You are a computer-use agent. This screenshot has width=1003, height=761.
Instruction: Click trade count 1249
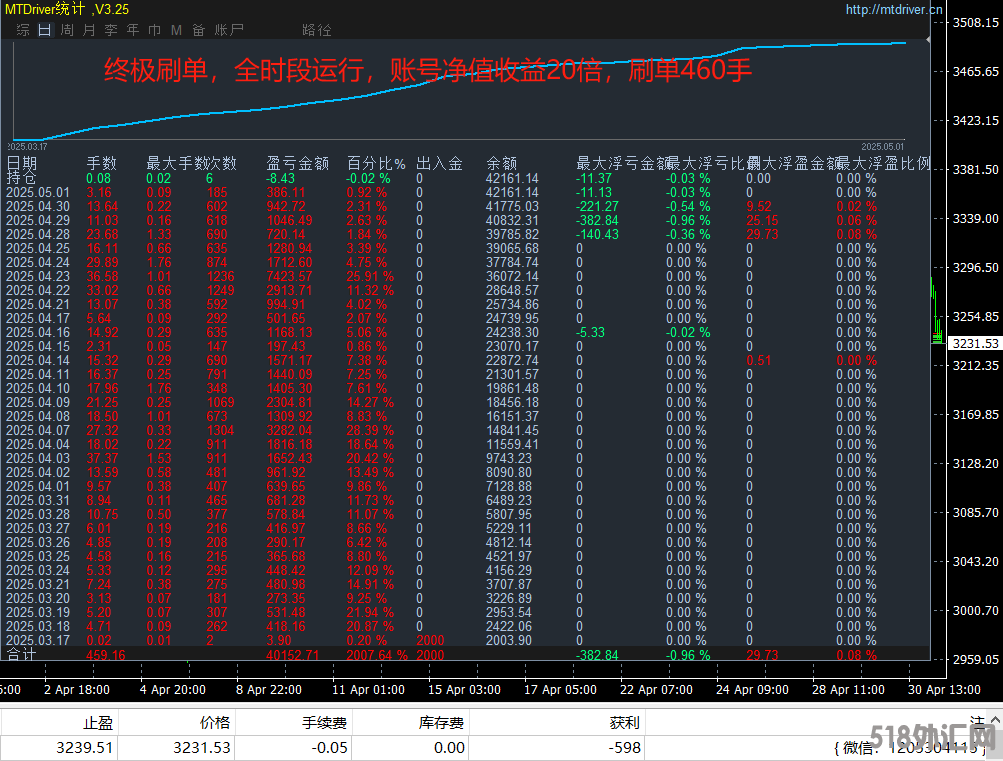(220, 290)
